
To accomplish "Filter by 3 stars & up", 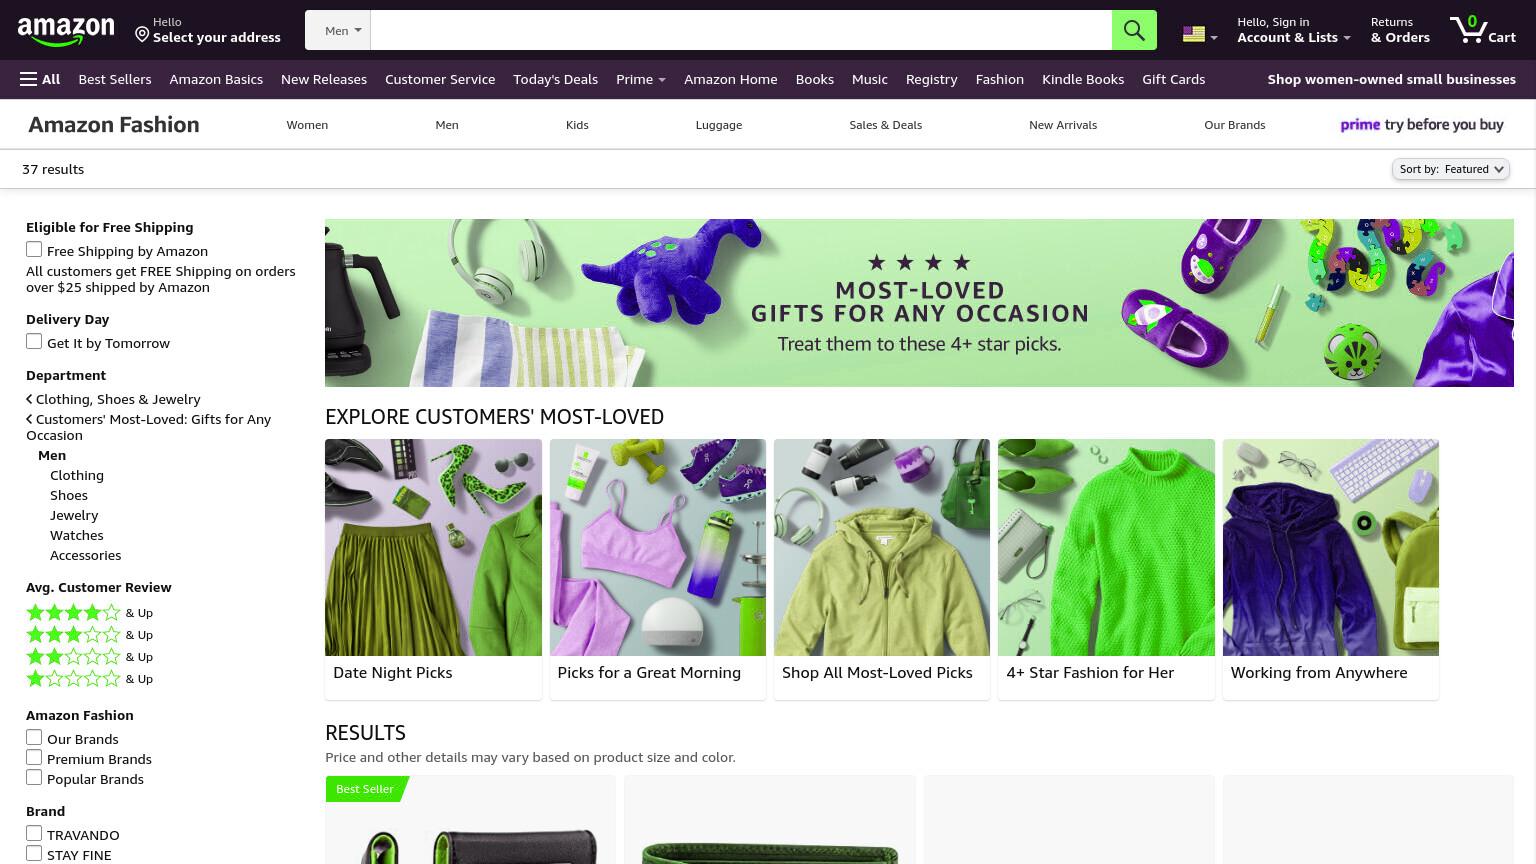I will (x=89, y=635).
